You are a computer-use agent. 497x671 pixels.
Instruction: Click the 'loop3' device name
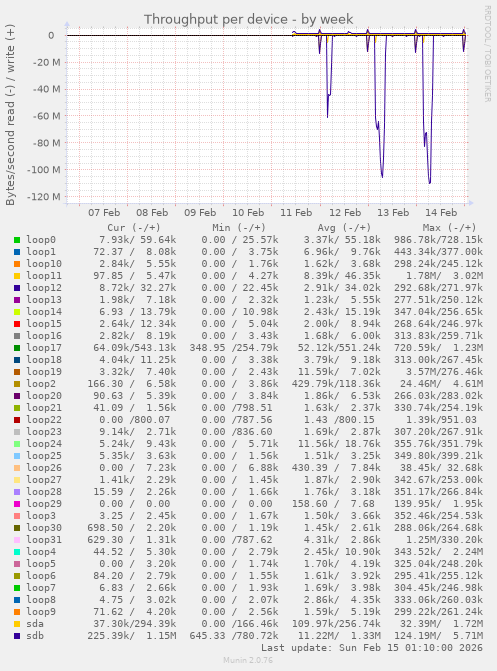pos(41,516)
